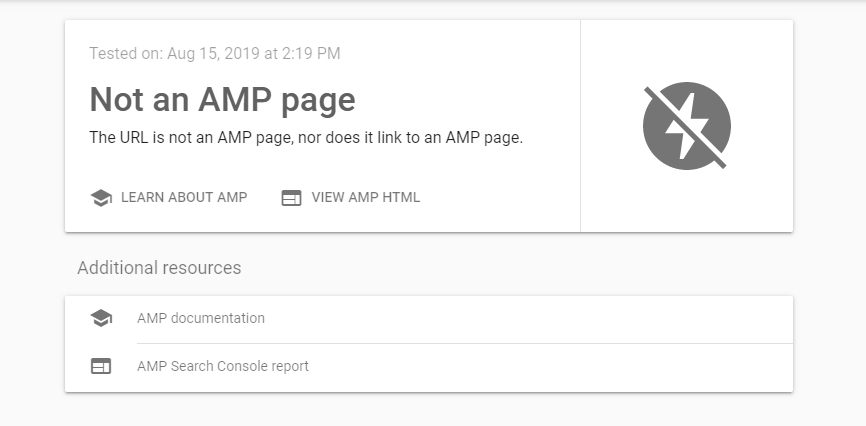Image resolution: width=866 pixels, height=426 pixels.
Task: Click the graduation cap icon beside Learn About AMP
Action: [x=101, y=198]
